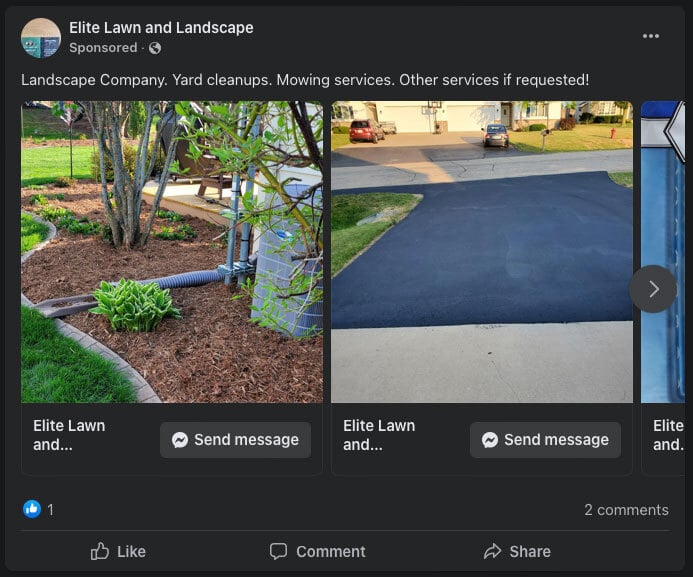The image size is (693, 577).
Task: Open the three-dot post options menu
Action: (x=651, y=36)
